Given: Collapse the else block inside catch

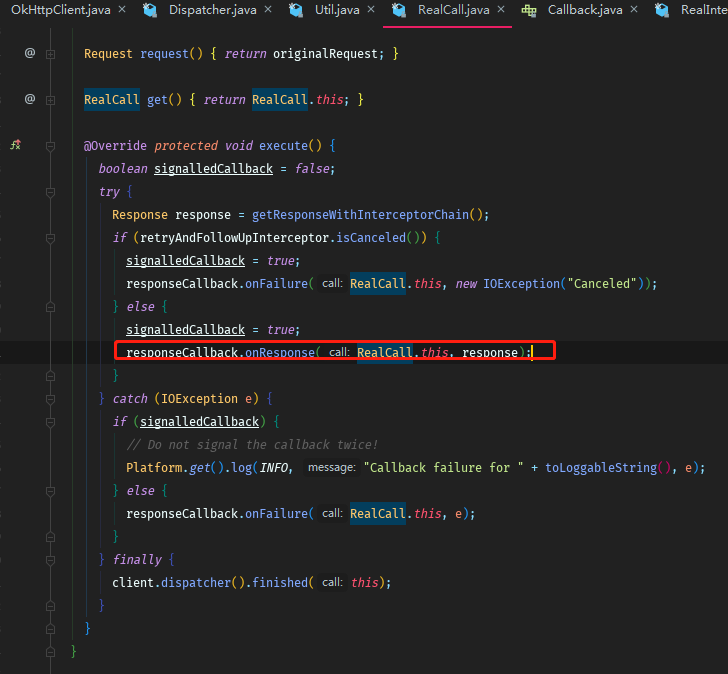Looking at the screenshot, I should [x=51, y=491].
